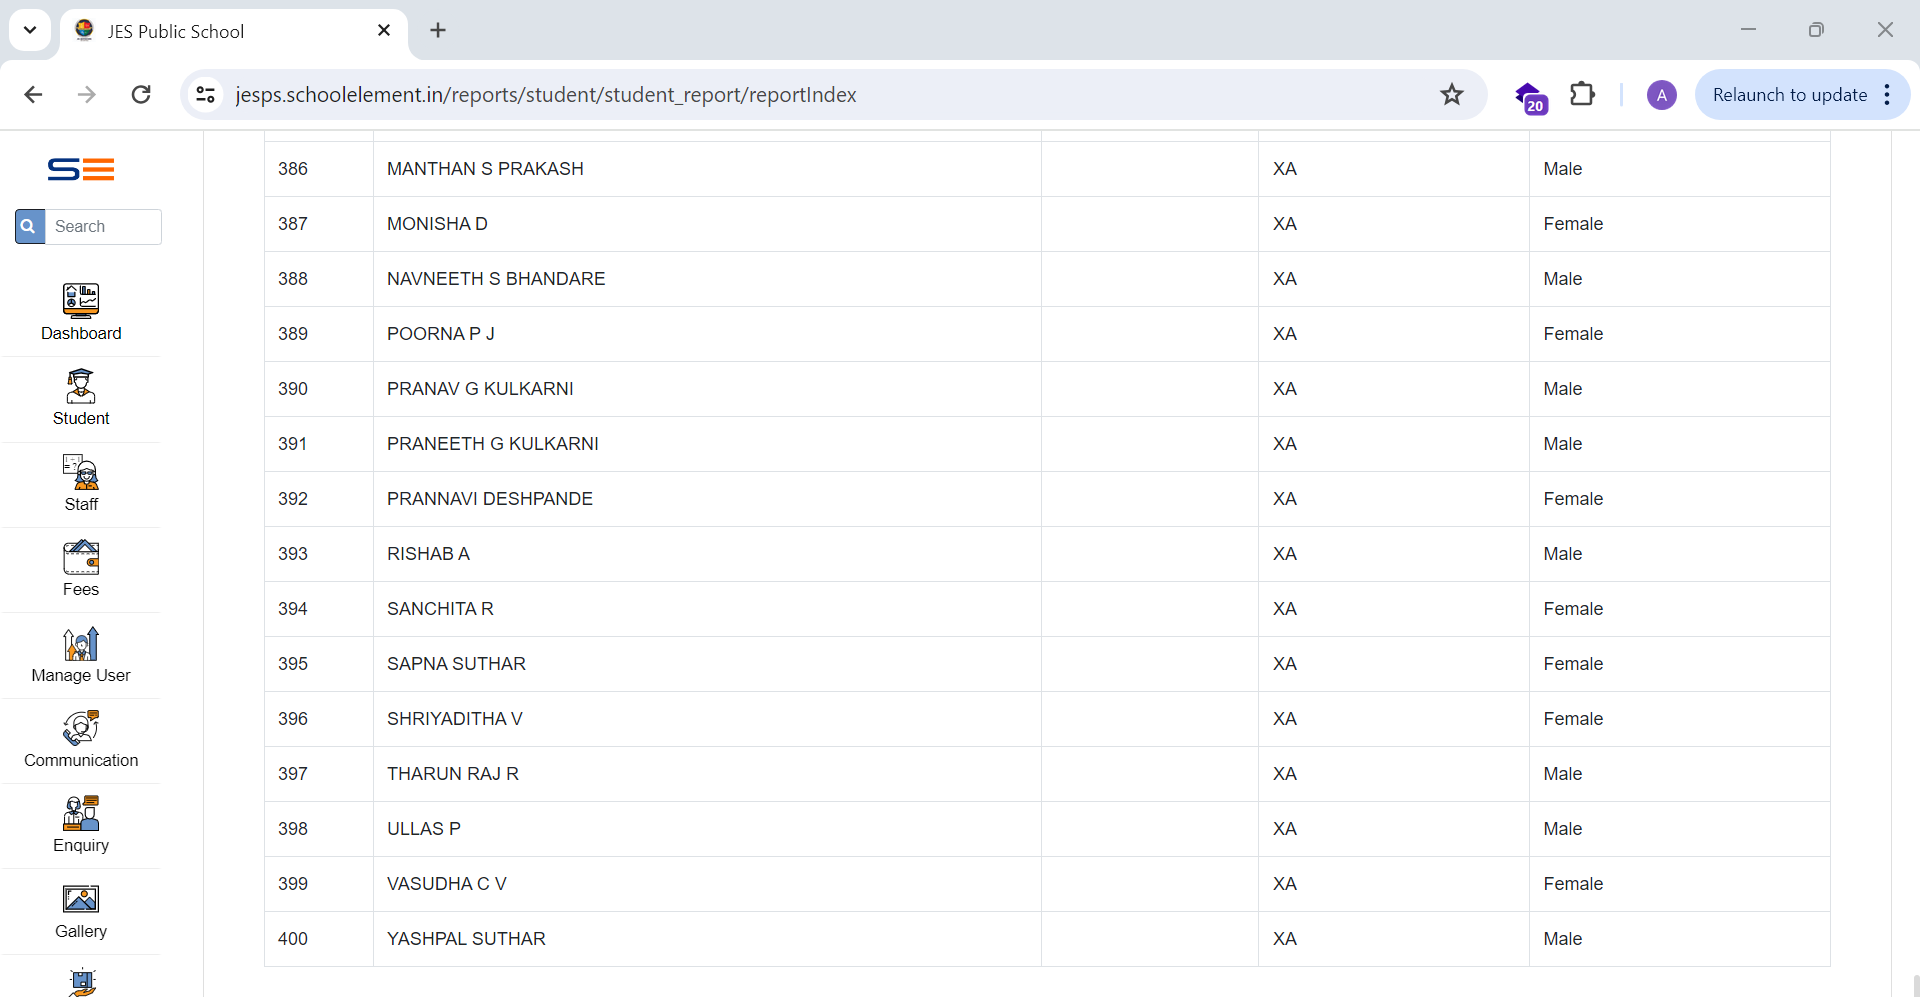Select the JES Public School tab
The height and width of the screenshot is (997, 1920).
click(x=220, y=31)
